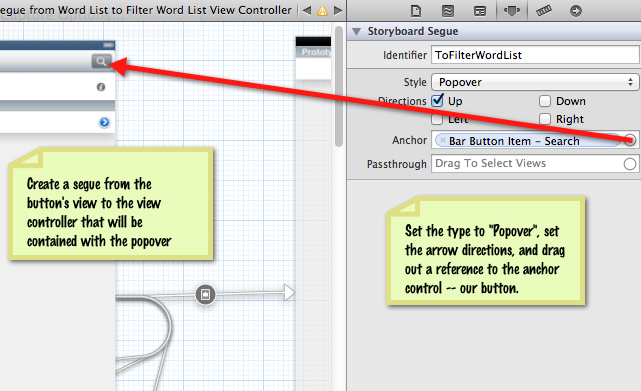The height and width of the screenshot is (391, 641).
Task: Go to next issue with right arrow
Action: 338,10
